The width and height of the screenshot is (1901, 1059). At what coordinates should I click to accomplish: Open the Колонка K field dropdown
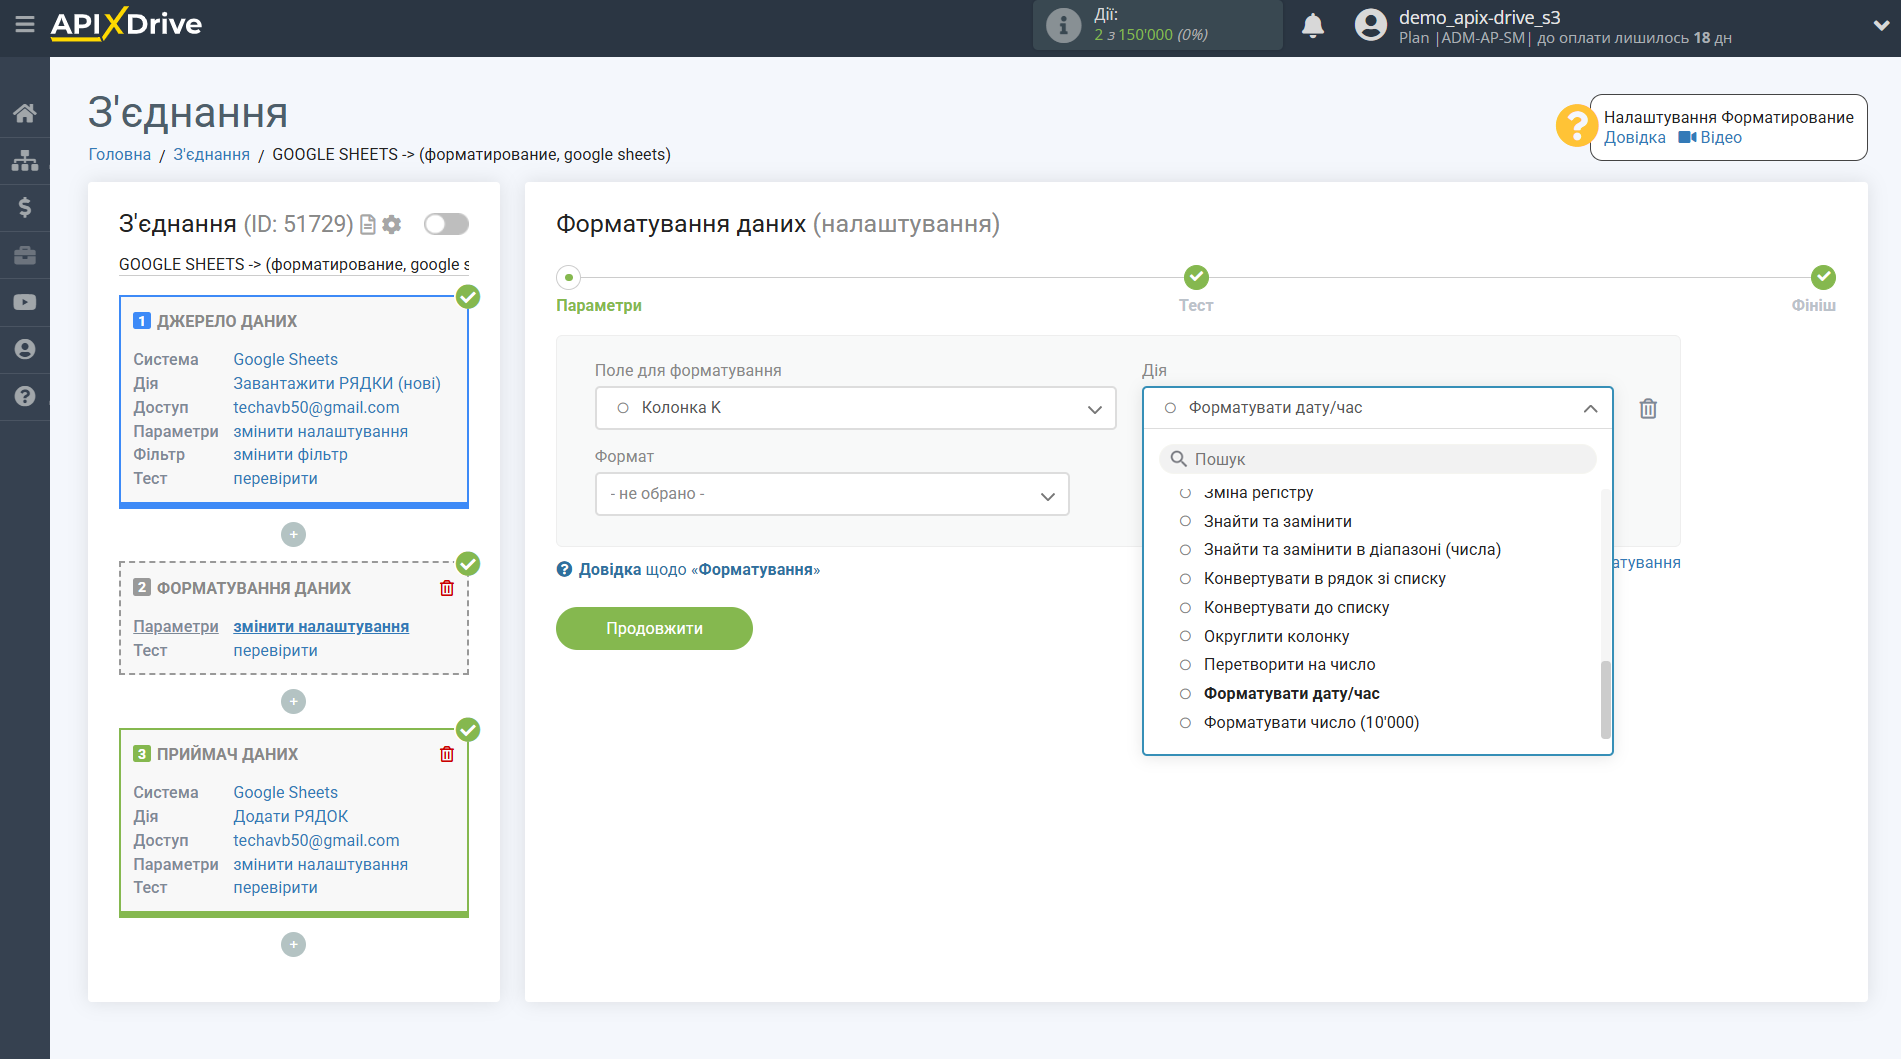(x=855, y=408)
